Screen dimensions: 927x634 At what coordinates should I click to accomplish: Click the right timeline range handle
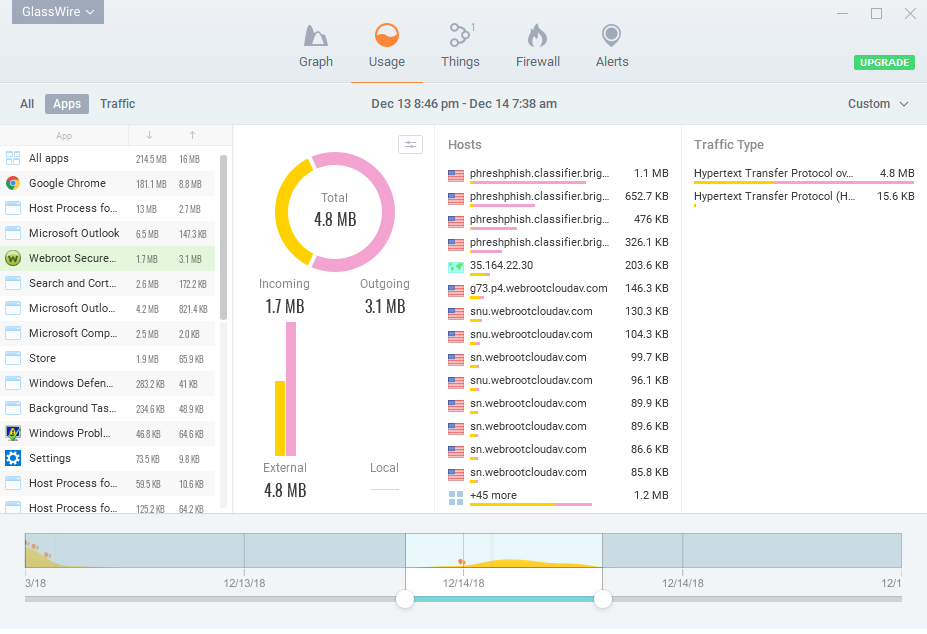click(x=602, y=599)
